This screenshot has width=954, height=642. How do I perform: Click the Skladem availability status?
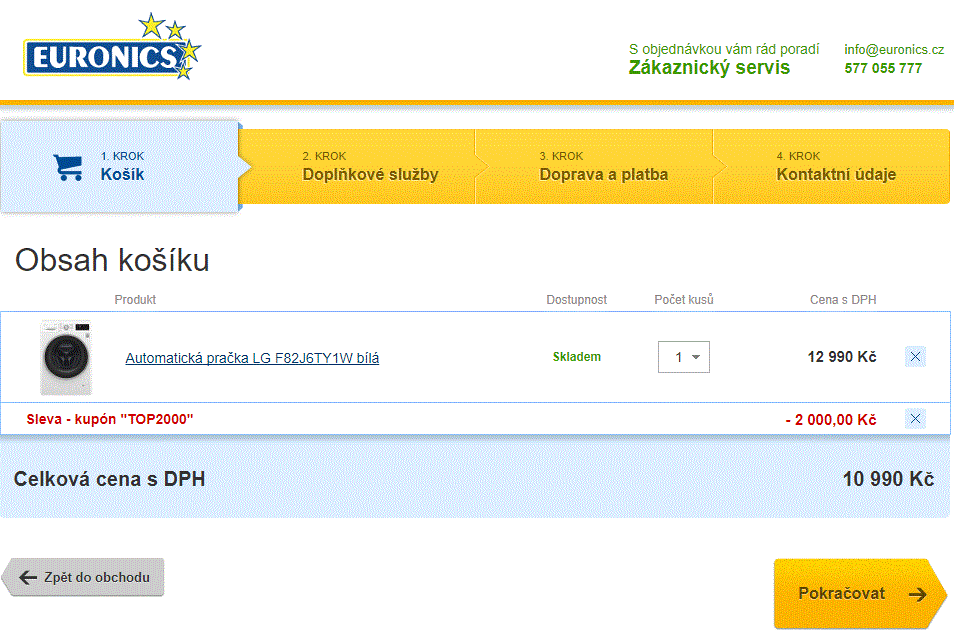576,357
